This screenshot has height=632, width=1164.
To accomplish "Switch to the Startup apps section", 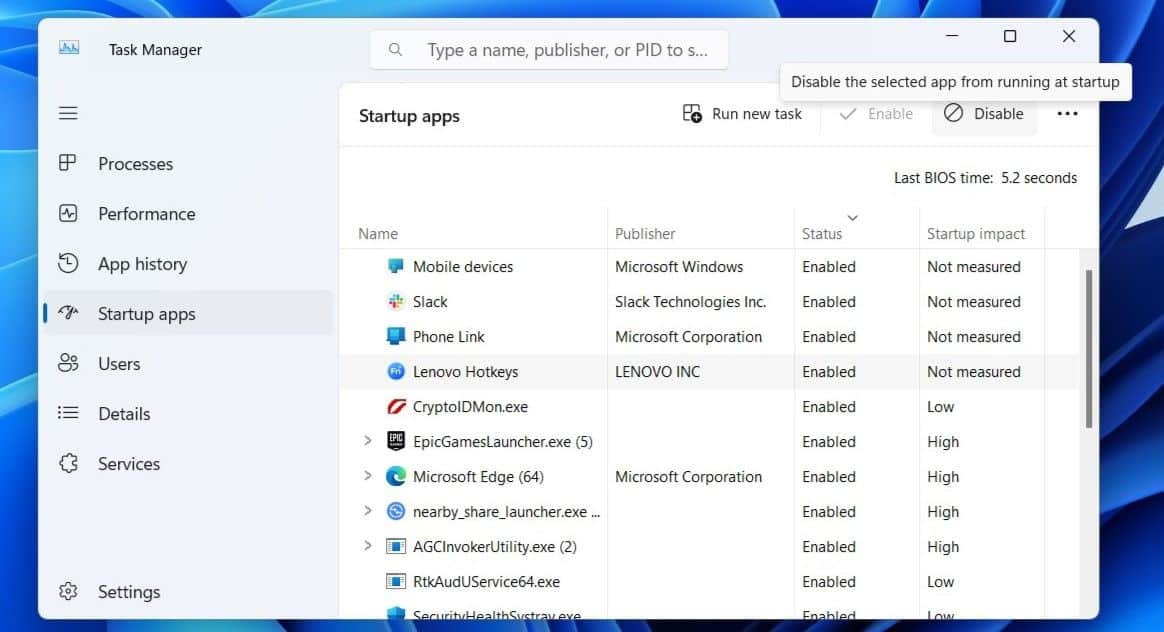I will pyautogui.click(x=146, y=313).
